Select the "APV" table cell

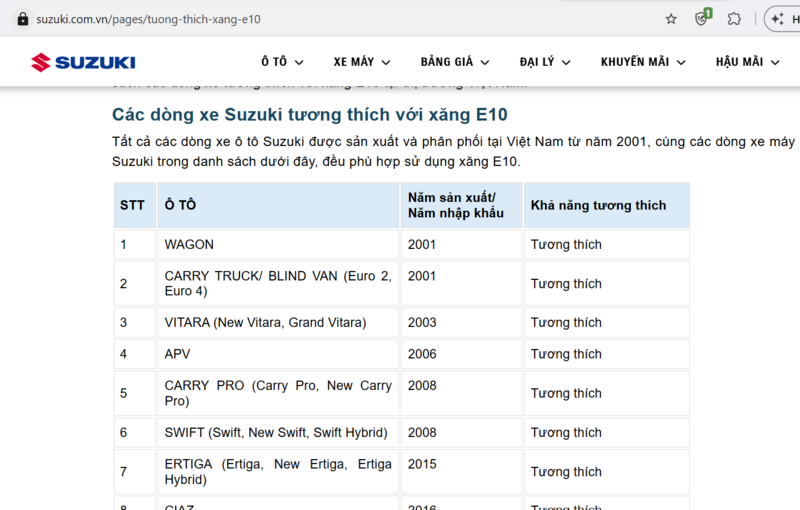[278, 354]
